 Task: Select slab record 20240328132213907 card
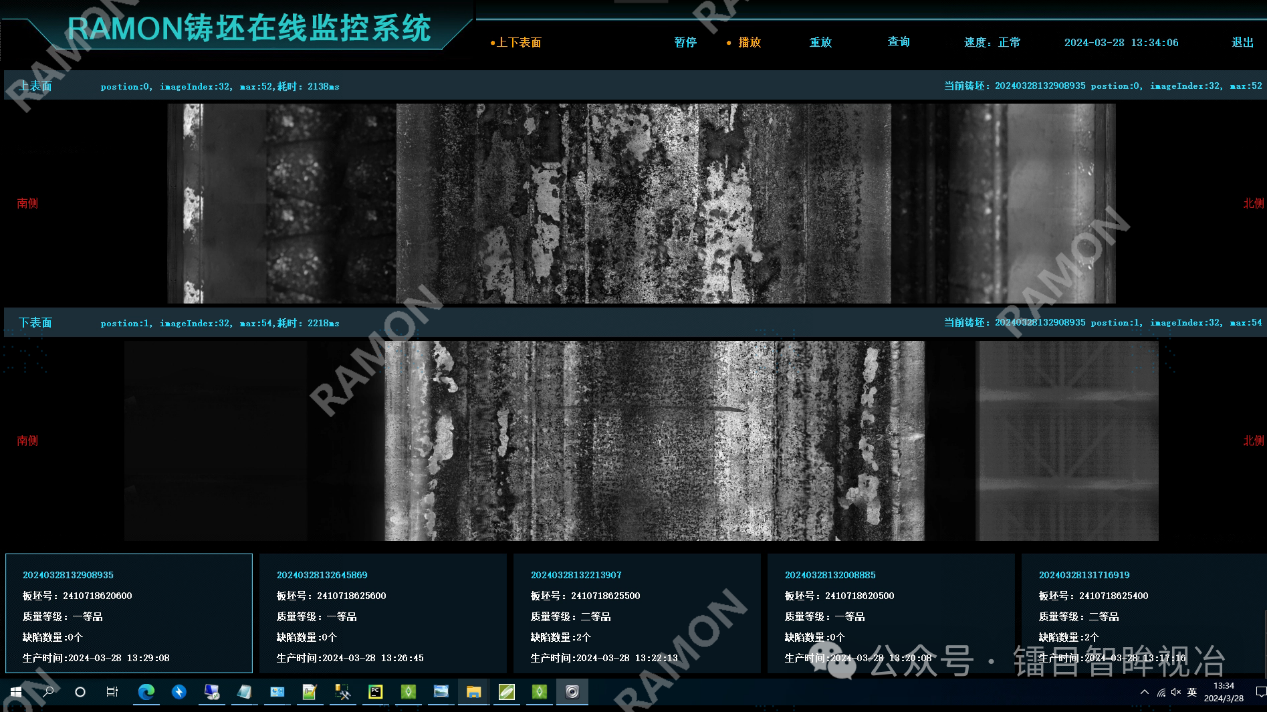tap(636, 612)
